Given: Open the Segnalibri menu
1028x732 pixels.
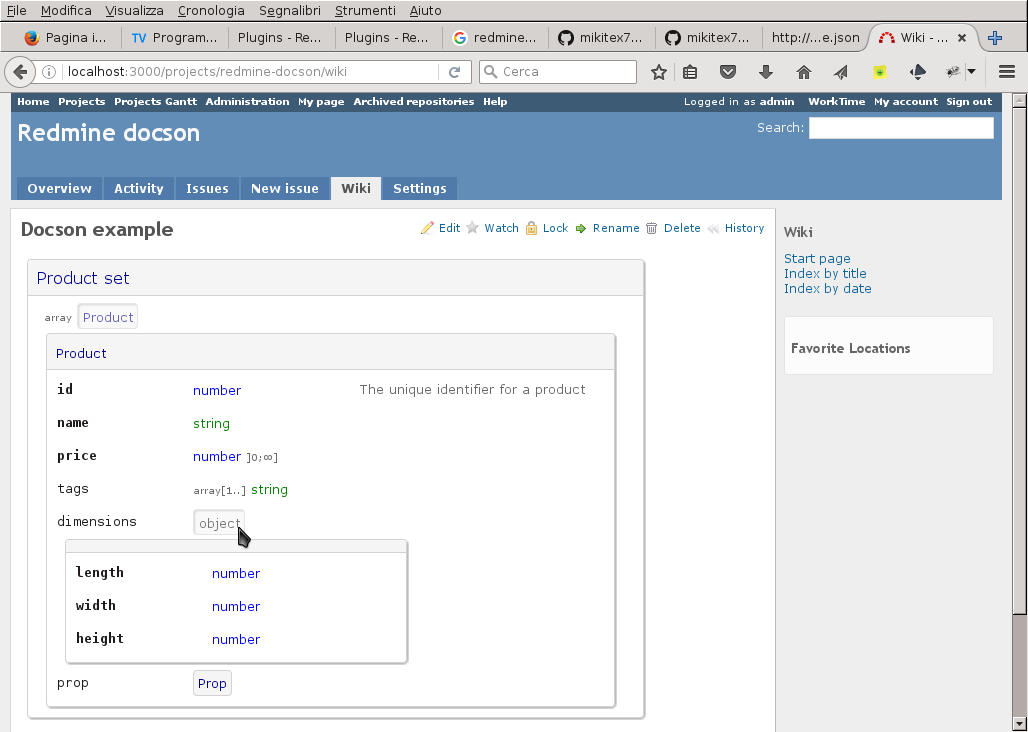Looking at the screenshot, I should tap(290, 10).
